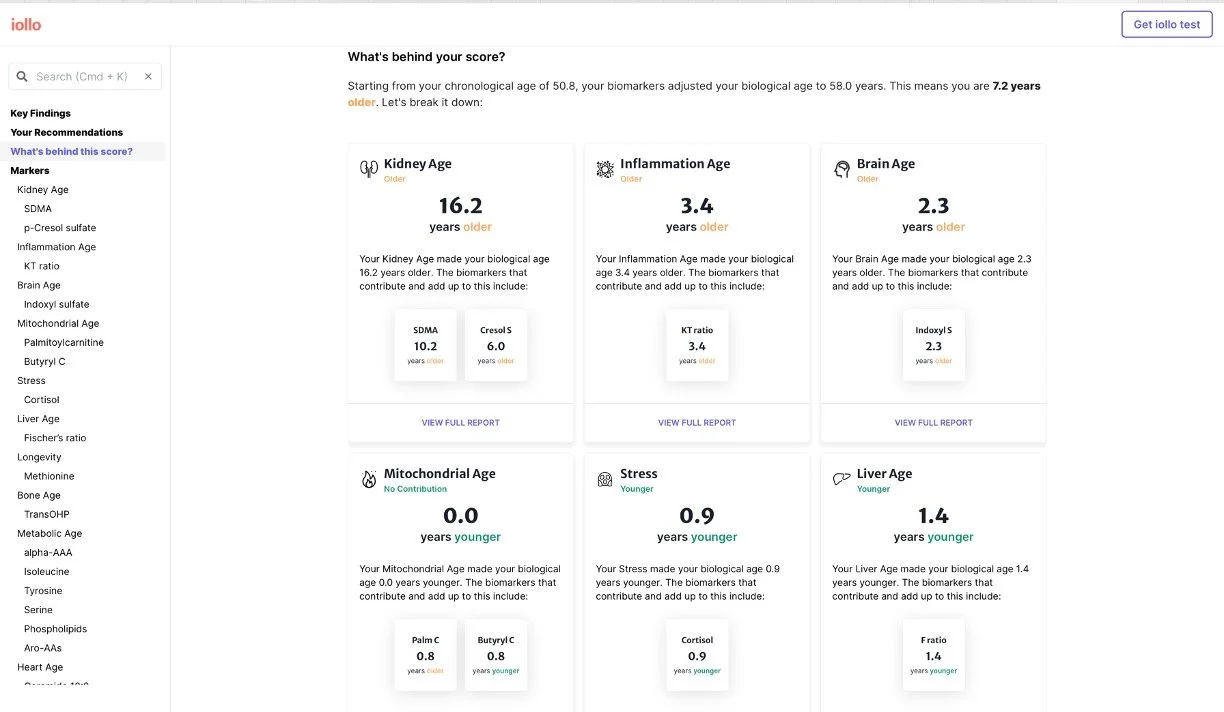1224x712 pixels.
Task: Clear search with the X icon
Action: point(148,76)
